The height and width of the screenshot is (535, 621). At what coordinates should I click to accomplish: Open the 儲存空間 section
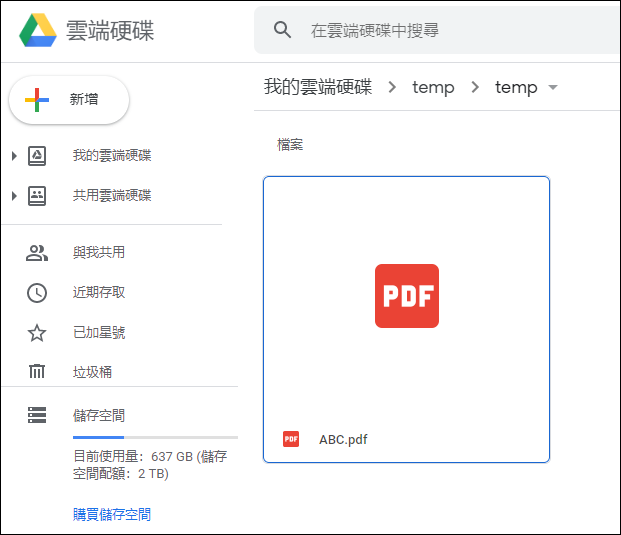coord(99,416)
